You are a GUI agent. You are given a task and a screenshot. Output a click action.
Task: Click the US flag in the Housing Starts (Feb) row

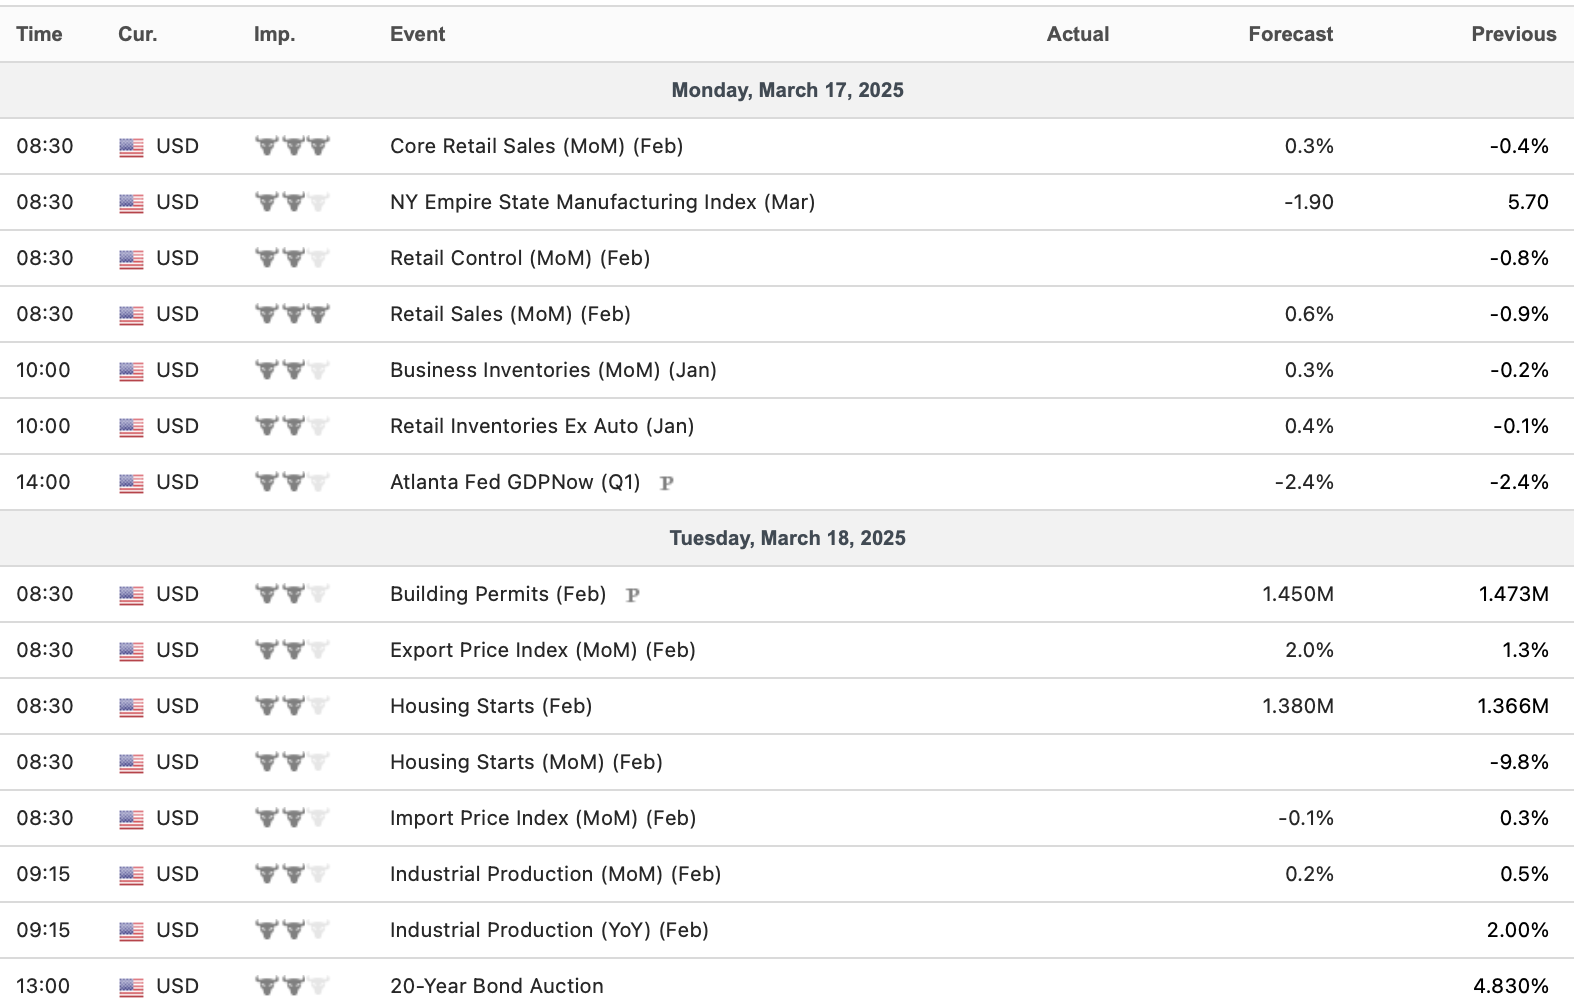[131, 707]
